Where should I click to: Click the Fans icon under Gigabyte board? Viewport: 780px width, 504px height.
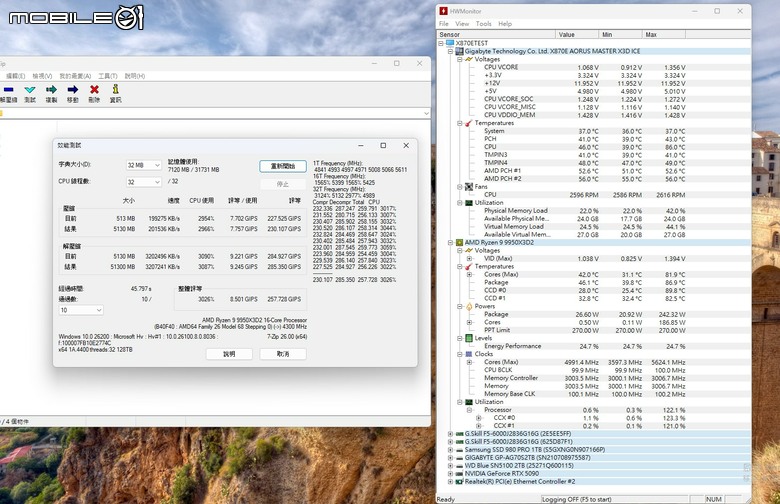pyautogui.click(x=469, y=187)
